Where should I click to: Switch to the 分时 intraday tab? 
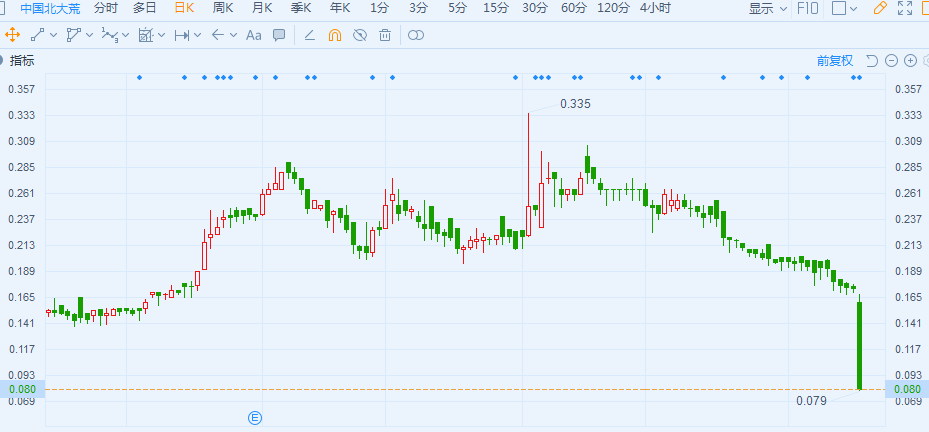(x=105, y=8)
